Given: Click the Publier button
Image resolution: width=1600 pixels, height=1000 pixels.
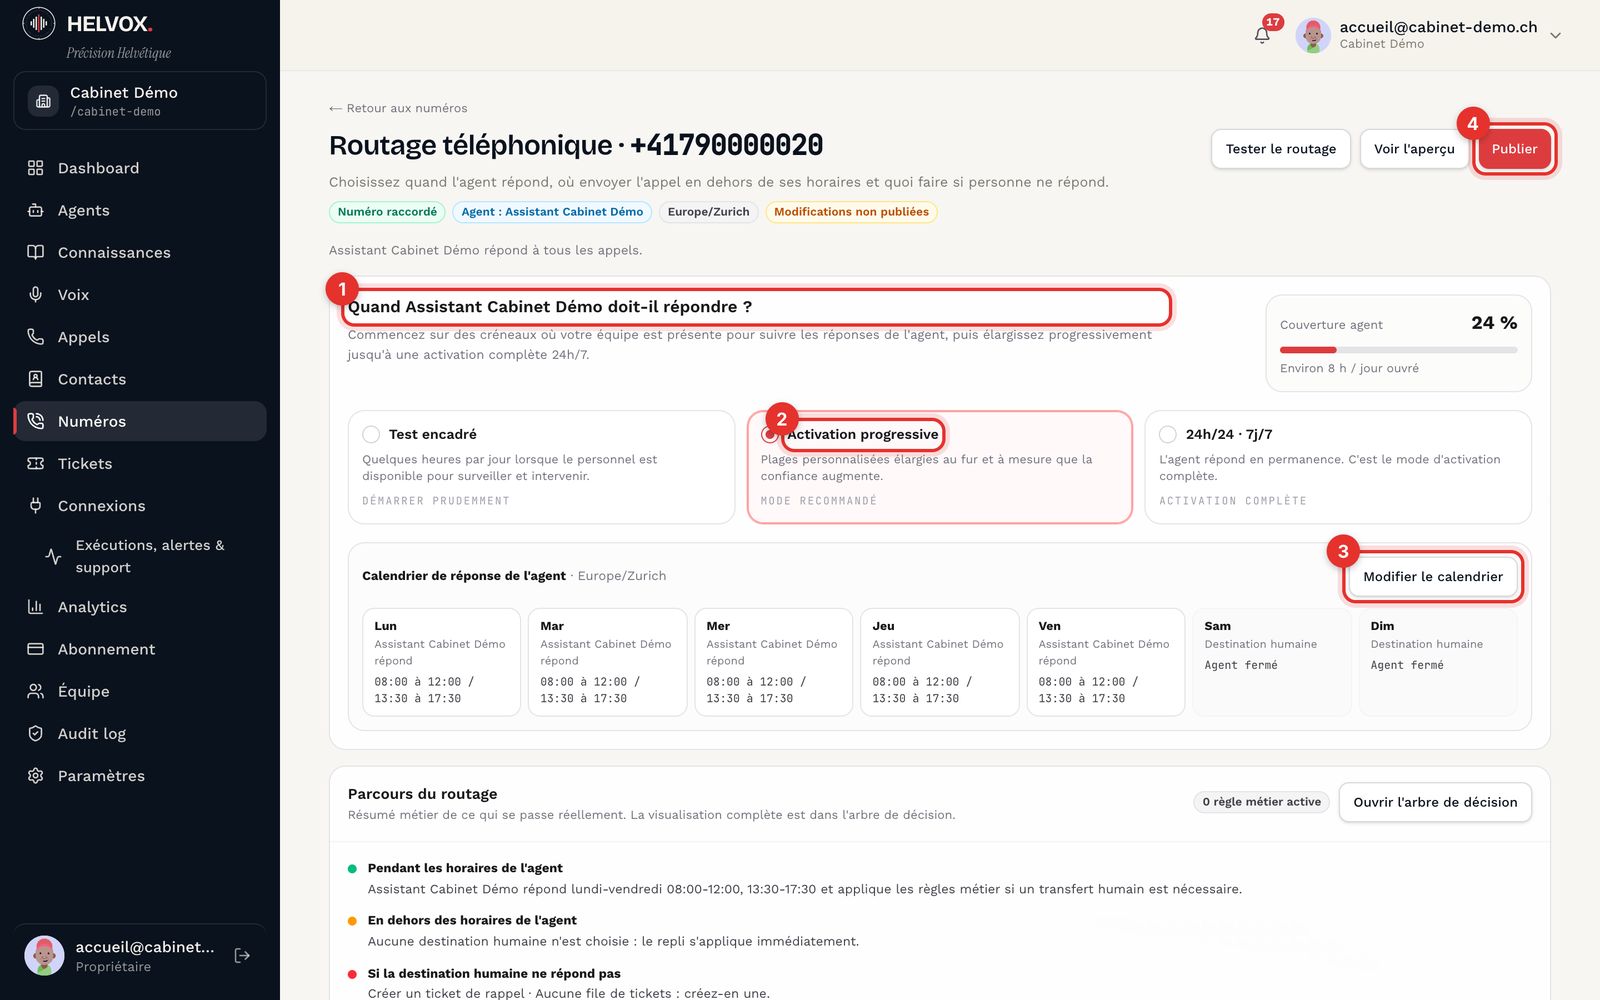Looking at the screenshot, I should click(1514, 149).
